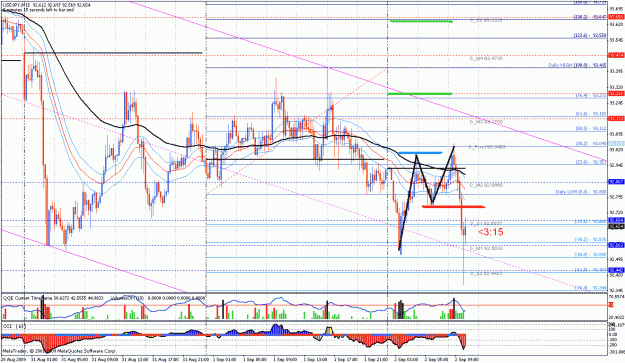Click the 61.8 Fibonacci level label

(x=591, y=114)
